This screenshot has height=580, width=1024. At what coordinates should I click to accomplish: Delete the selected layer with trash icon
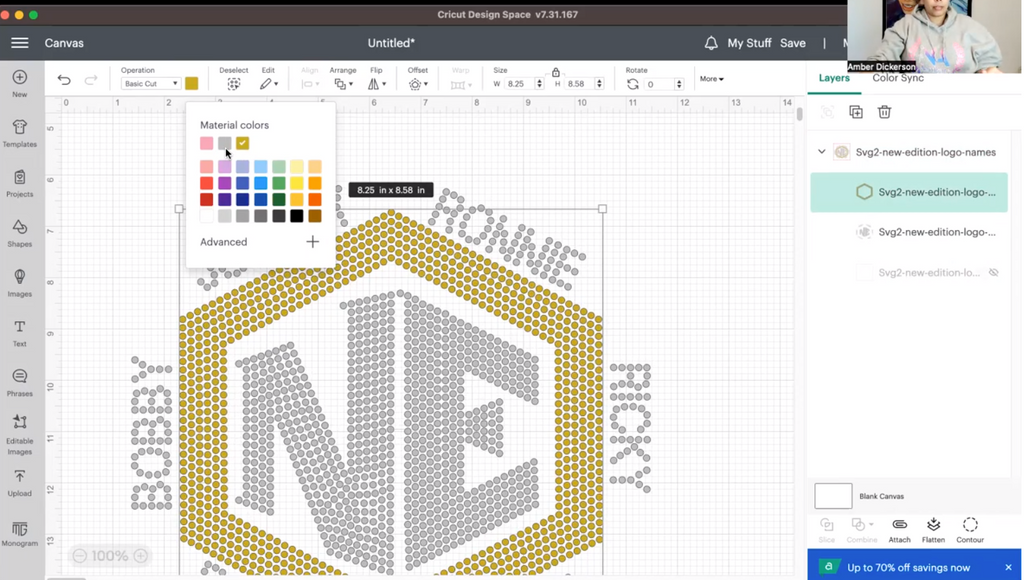884,112
